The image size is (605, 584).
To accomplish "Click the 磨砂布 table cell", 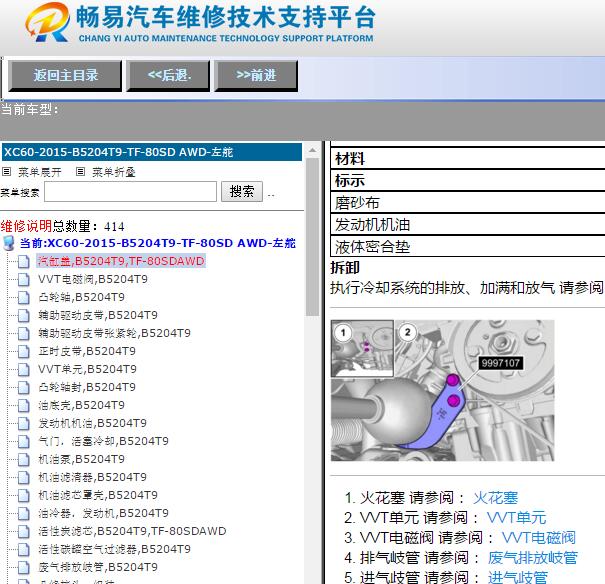I will 468,203.
